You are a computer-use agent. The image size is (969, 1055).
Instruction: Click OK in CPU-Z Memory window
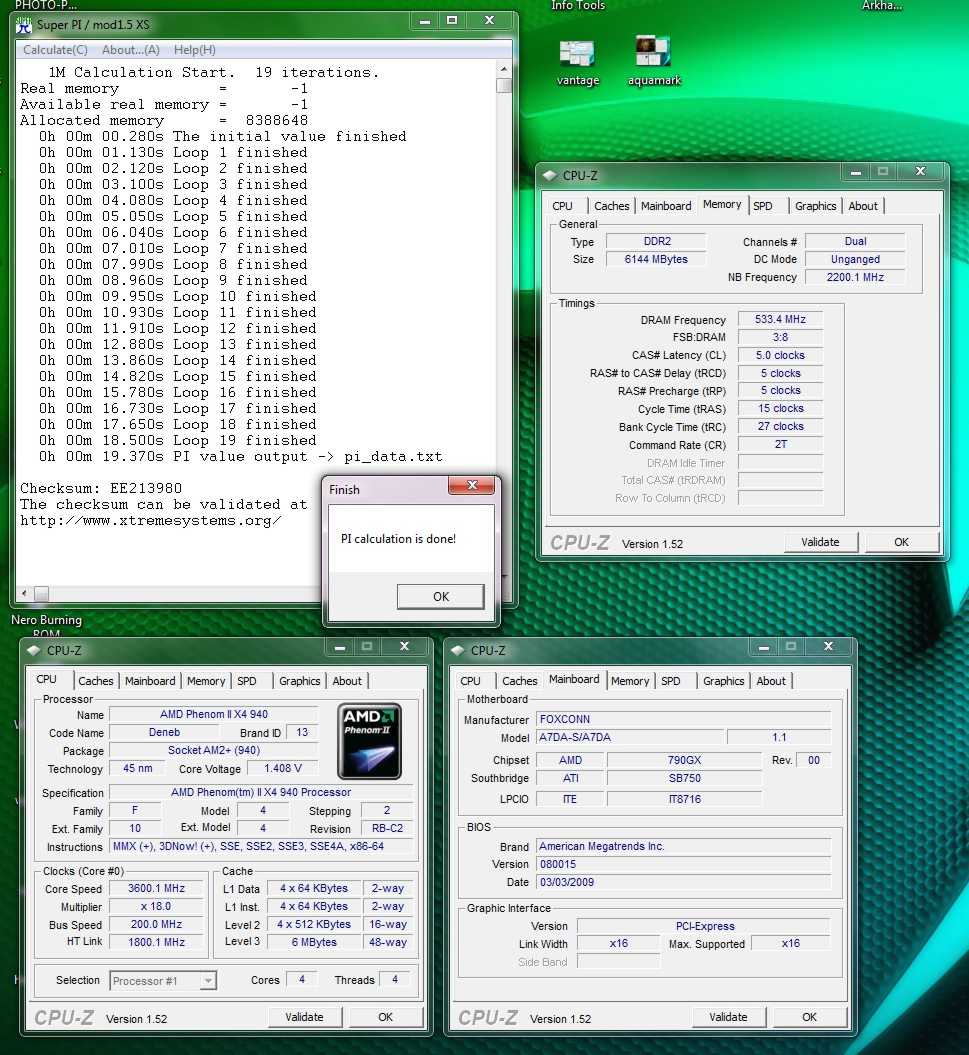[x=901, y=542]
